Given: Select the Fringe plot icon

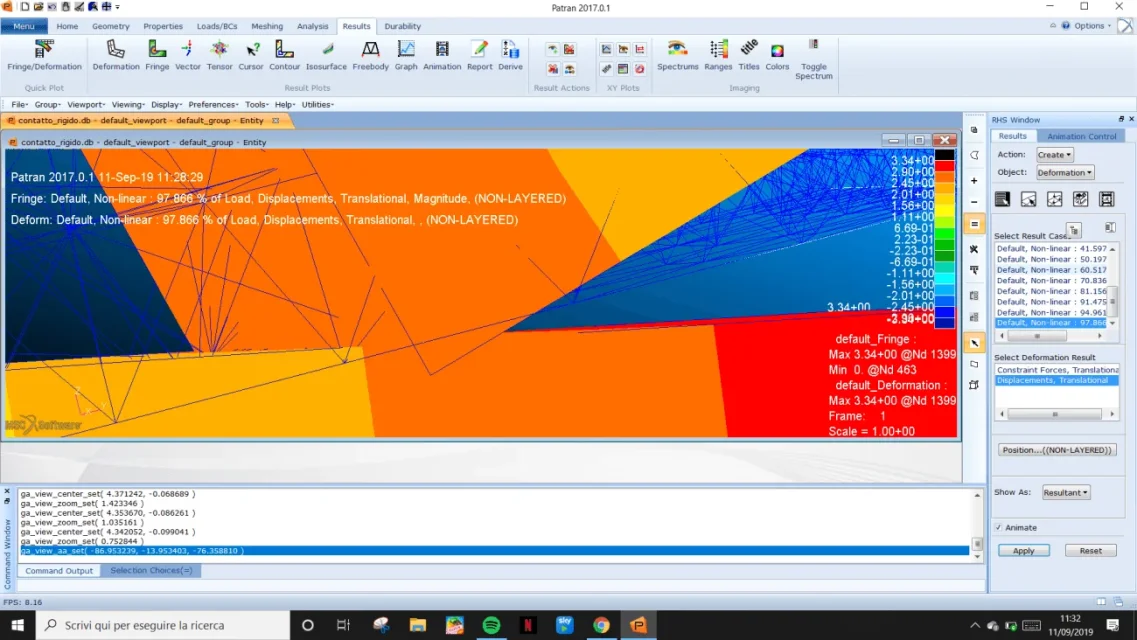Looking at the screenshot, I should point(157,56).
